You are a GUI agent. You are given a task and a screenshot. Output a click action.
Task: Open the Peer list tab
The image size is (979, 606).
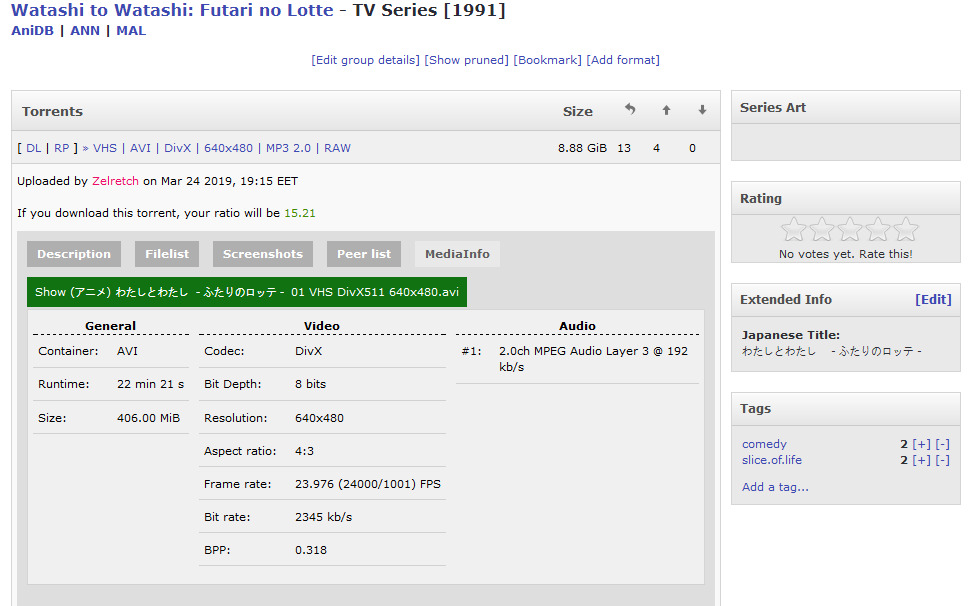click(364, 254)
